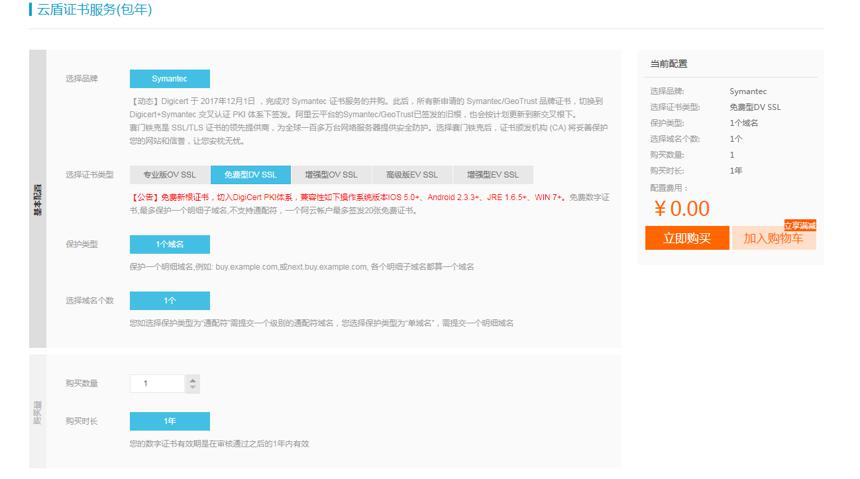Click the 立享满减 discount badge
The width and height of the screenshot is (860, 479).
pyautogui.click(x=800, y=225)
